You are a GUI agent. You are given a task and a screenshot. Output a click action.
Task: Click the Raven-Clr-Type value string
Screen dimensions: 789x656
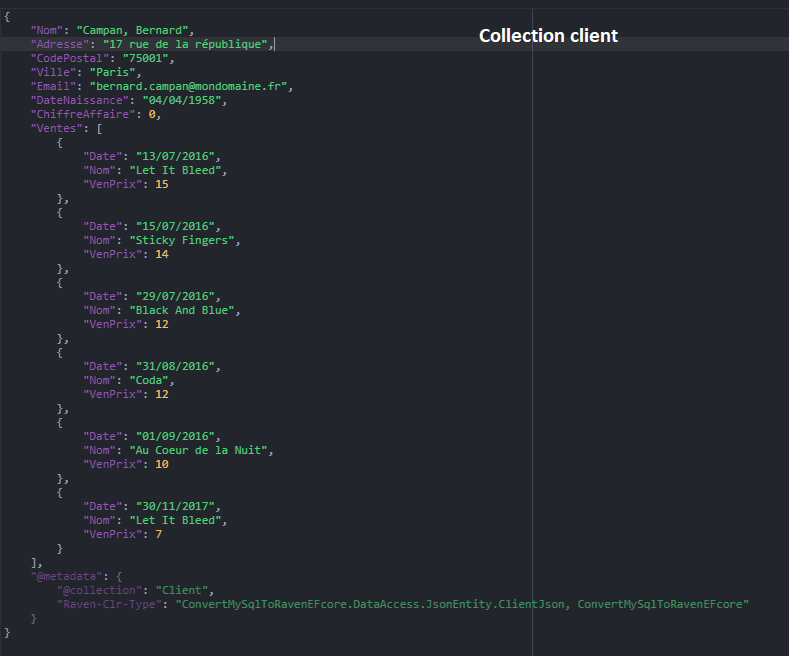[462, 604]
